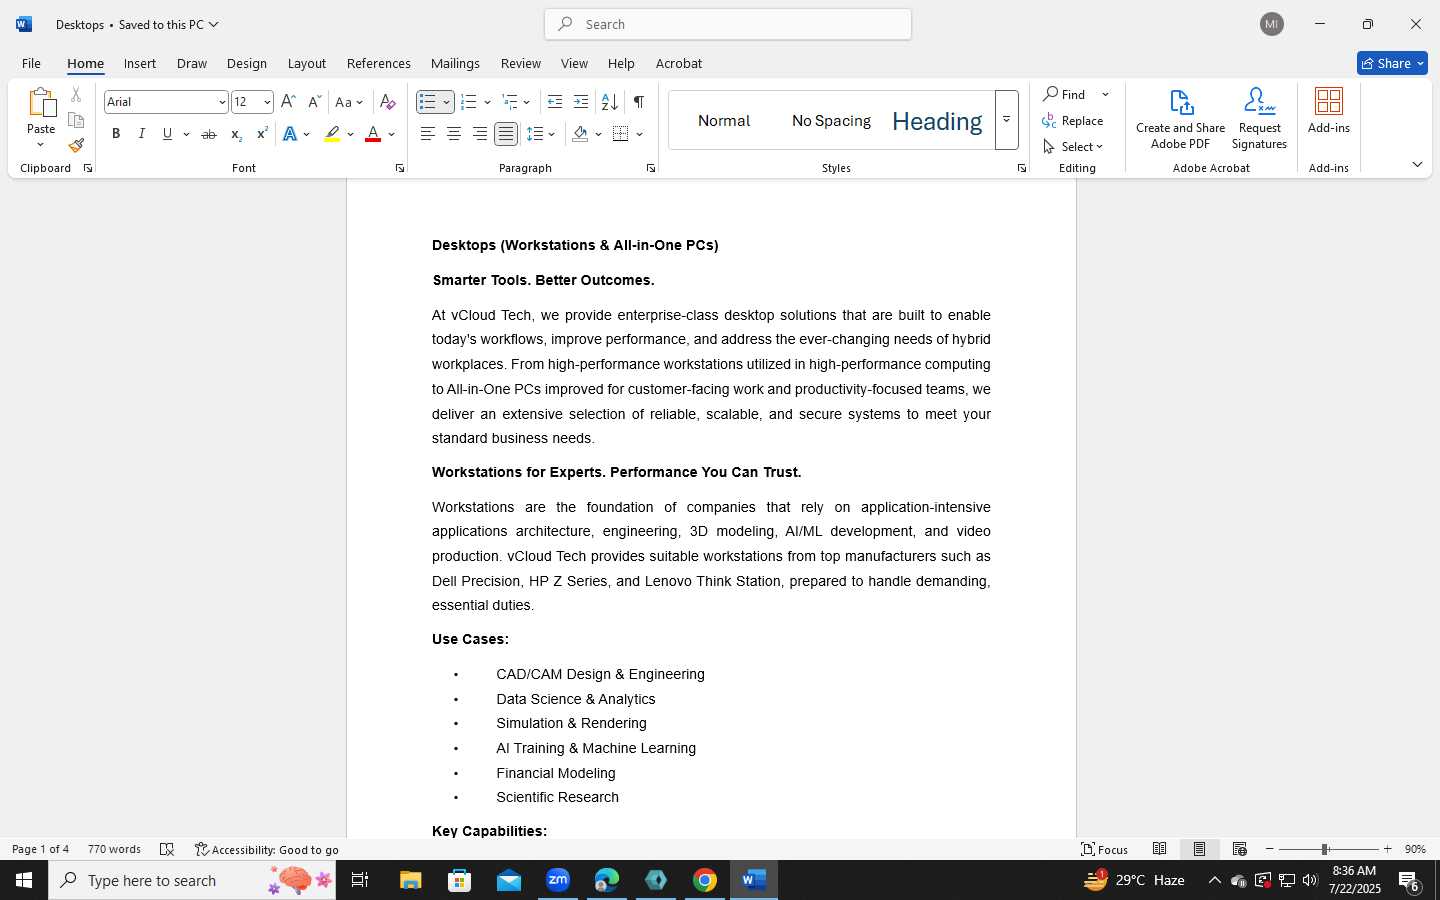
Task: Increase font size with the grow icon
Action: pos(288,102)
